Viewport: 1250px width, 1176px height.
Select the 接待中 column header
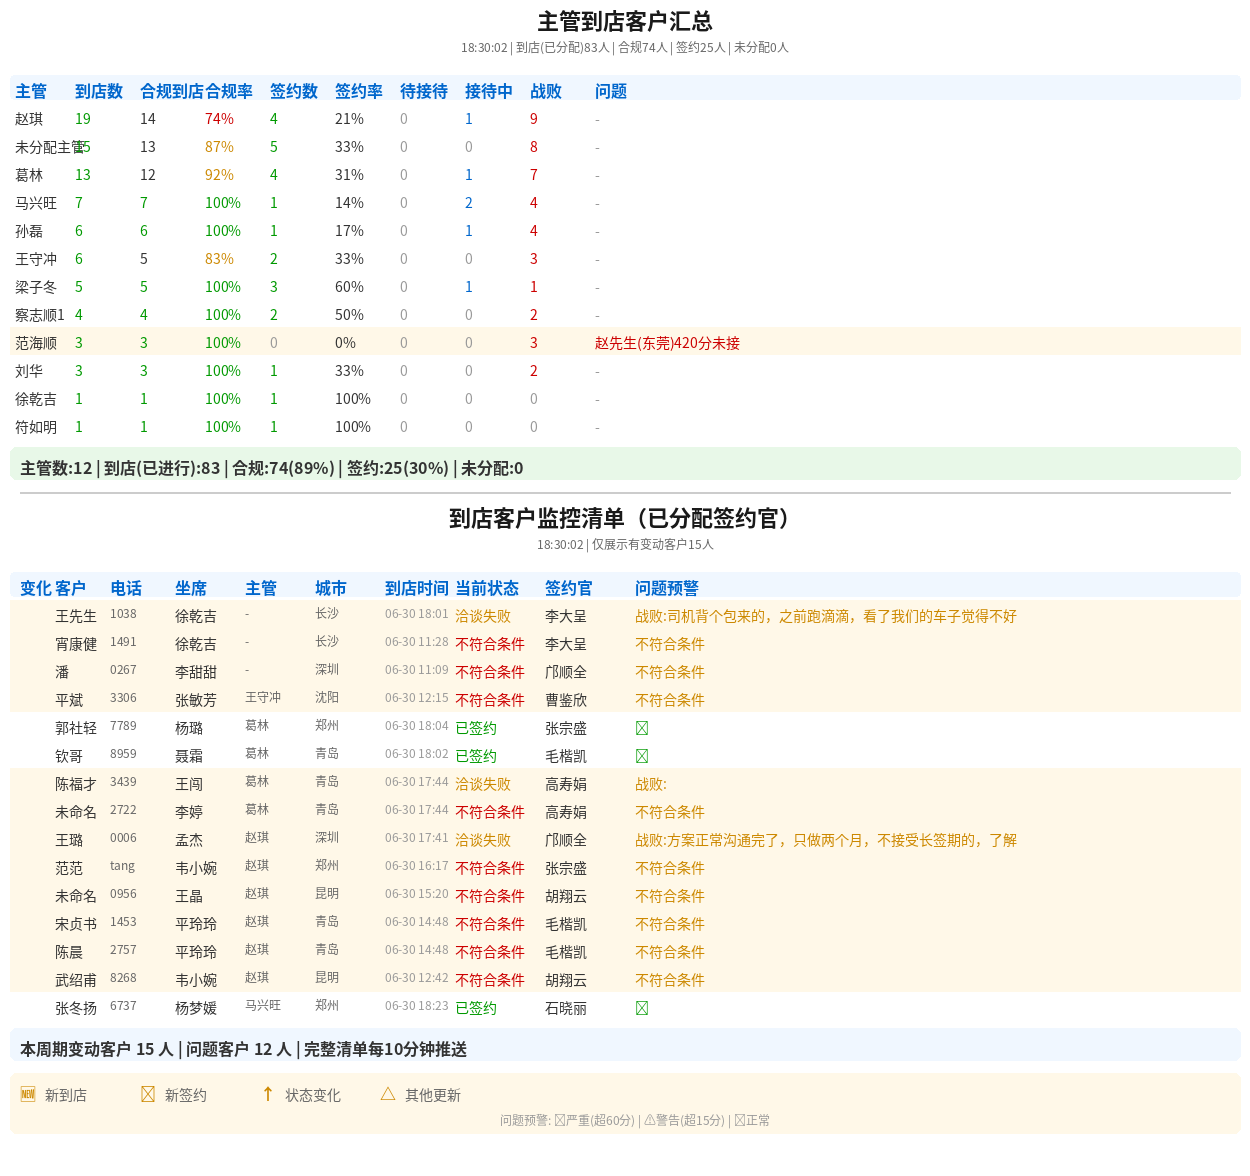click(x=489, y=91)
